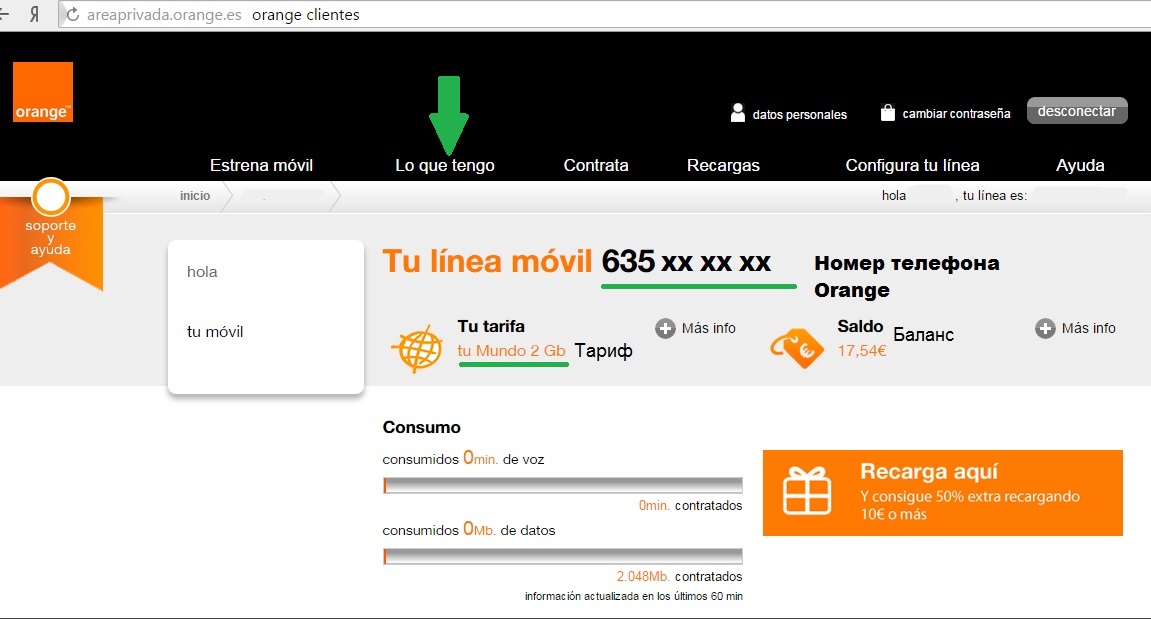Click the browser reload icon
Screen dimensions: 1151x619
73,15
